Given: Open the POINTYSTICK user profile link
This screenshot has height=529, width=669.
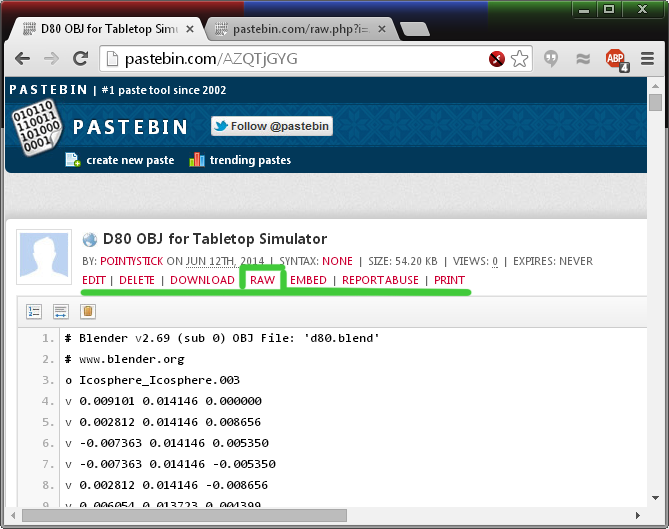Looking at the screenshot, I should [131, 261].
